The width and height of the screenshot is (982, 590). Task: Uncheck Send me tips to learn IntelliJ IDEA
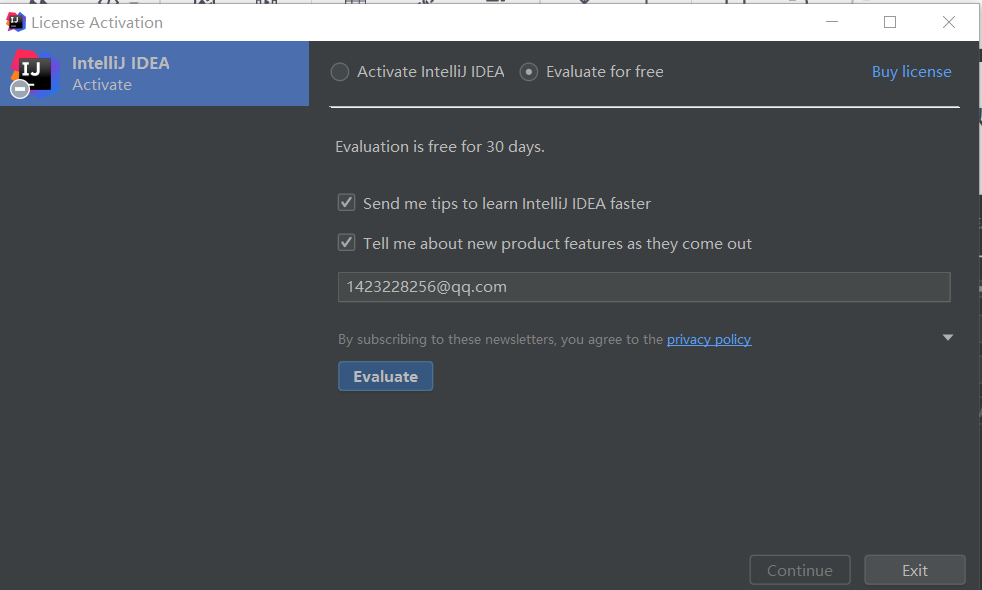[346, 202]
